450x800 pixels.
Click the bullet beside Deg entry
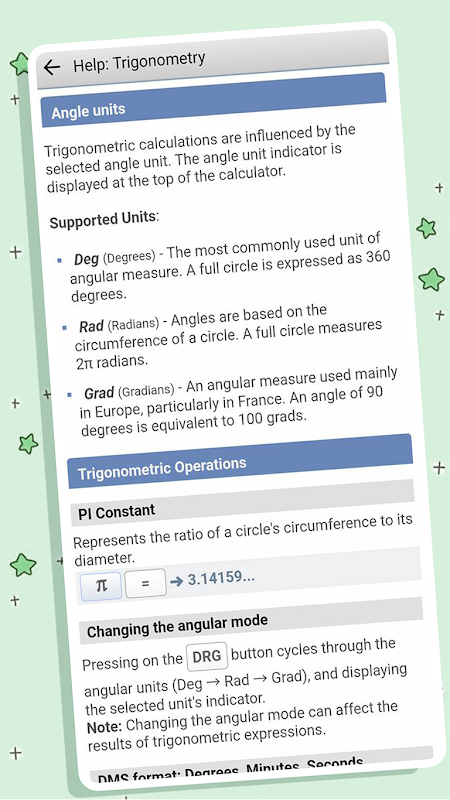click(60, 260)
